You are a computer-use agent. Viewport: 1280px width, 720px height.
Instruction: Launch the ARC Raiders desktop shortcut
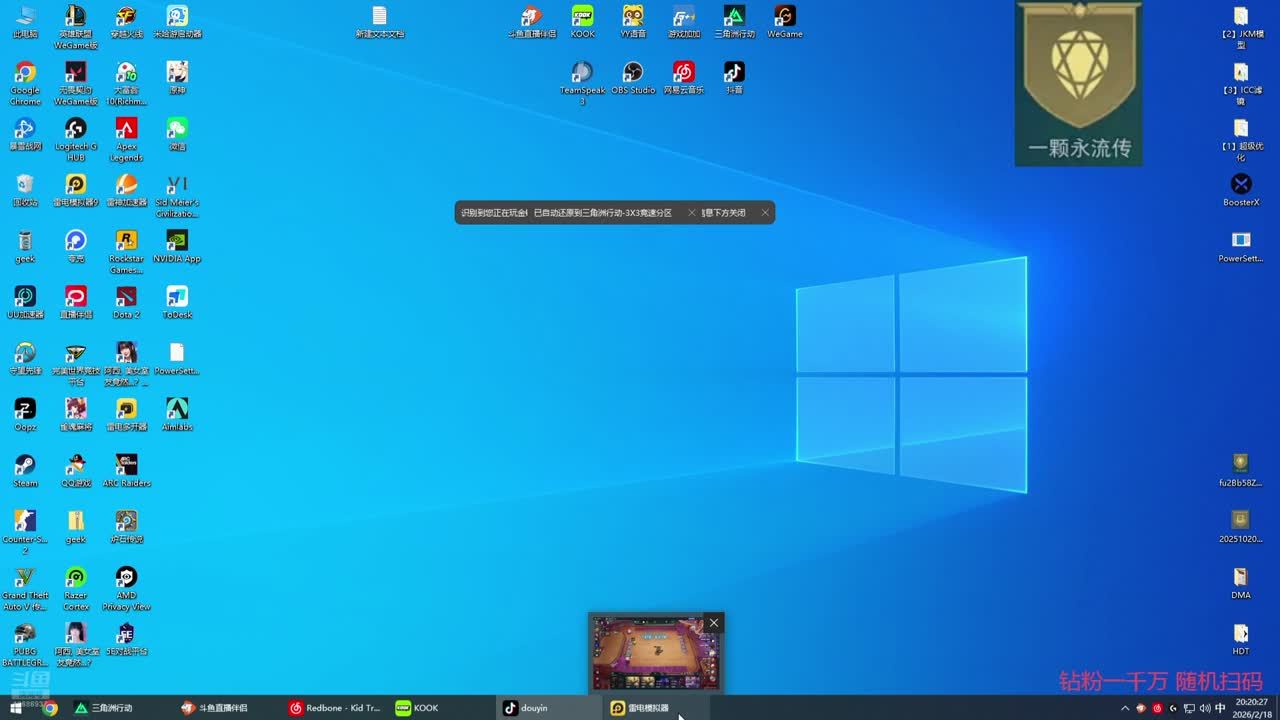(126, 466)
